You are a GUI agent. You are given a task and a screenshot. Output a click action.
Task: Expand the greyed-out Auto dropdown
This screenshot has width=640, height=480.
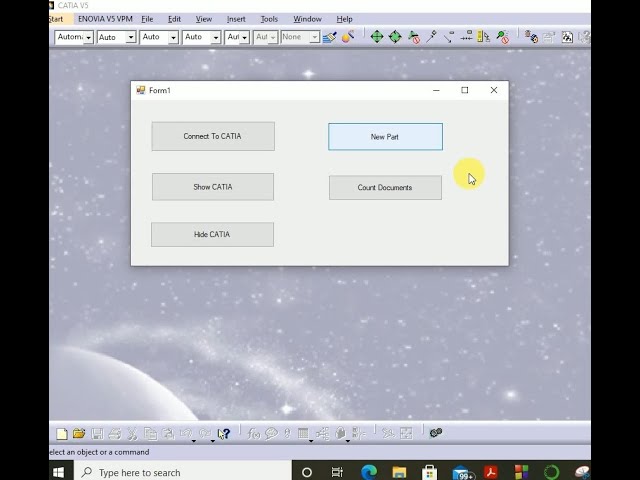[x=273, y=38]
